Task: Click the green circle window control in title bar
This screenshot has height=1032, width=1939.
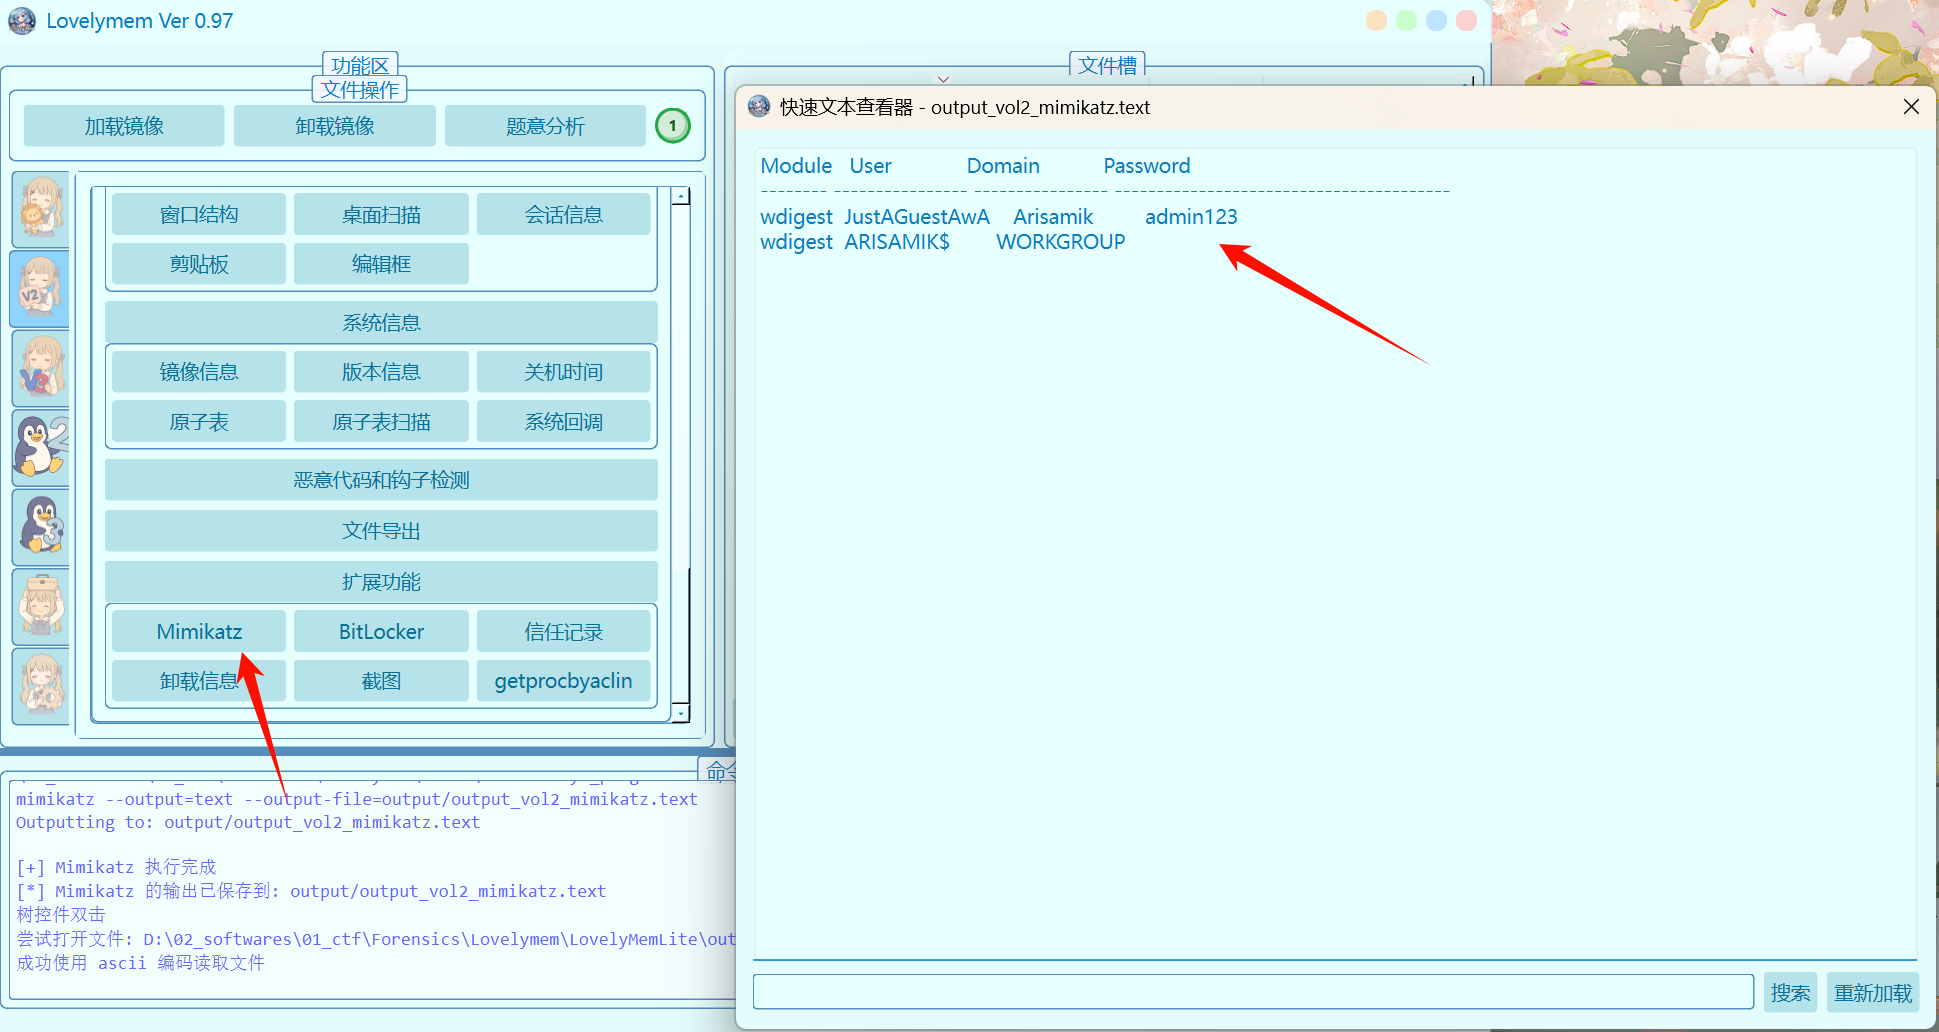Action: 1406,21
